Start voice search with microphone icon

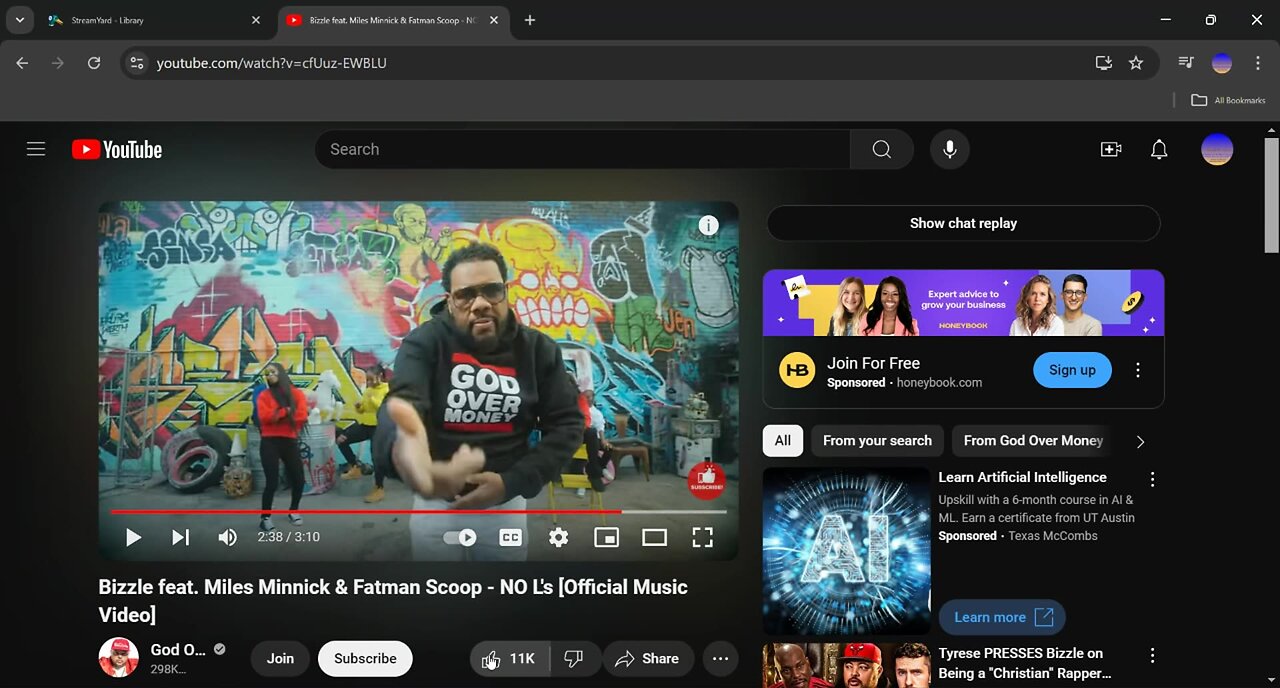950,149
